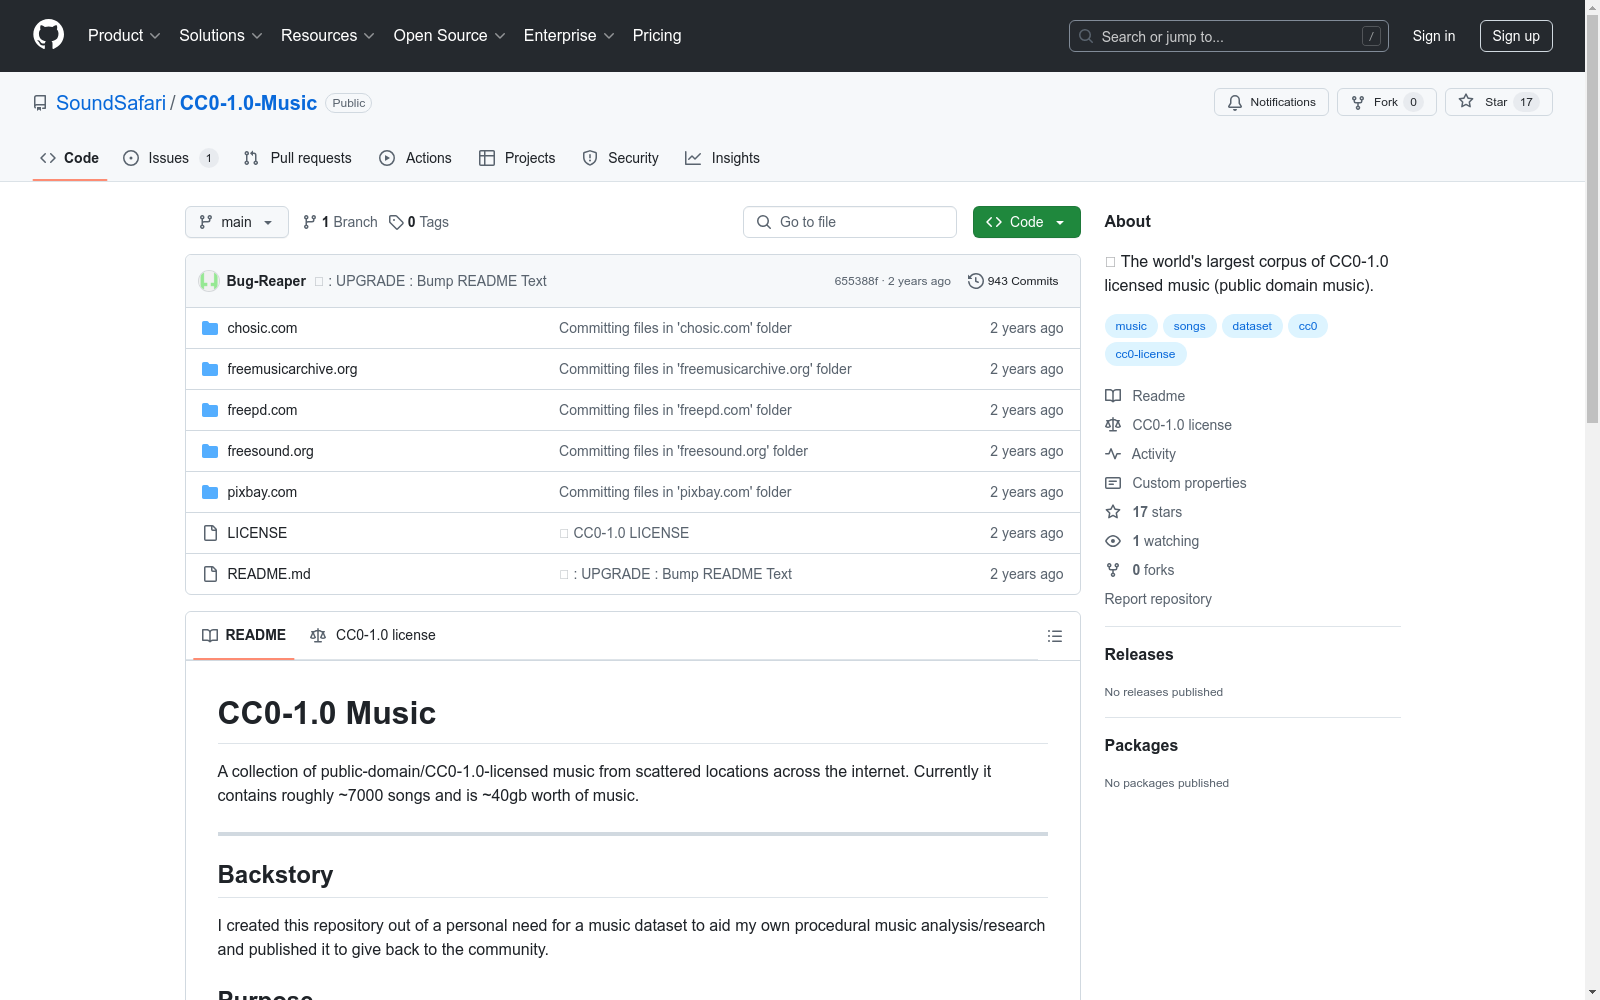
Task: Open the Security tab
Action: 621,158
